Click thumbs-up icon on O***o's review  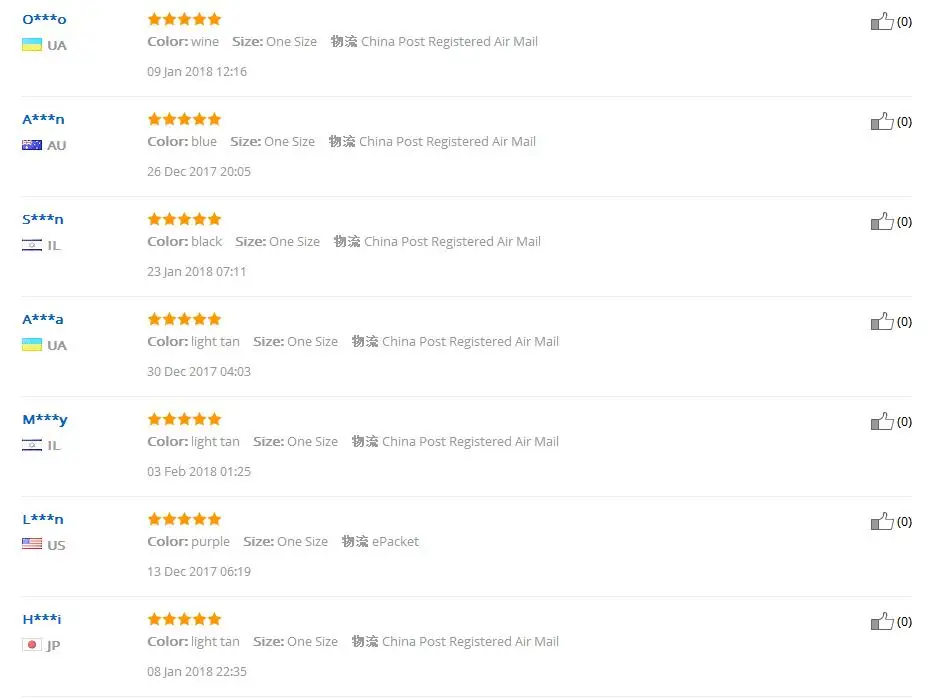pos(882,21)
